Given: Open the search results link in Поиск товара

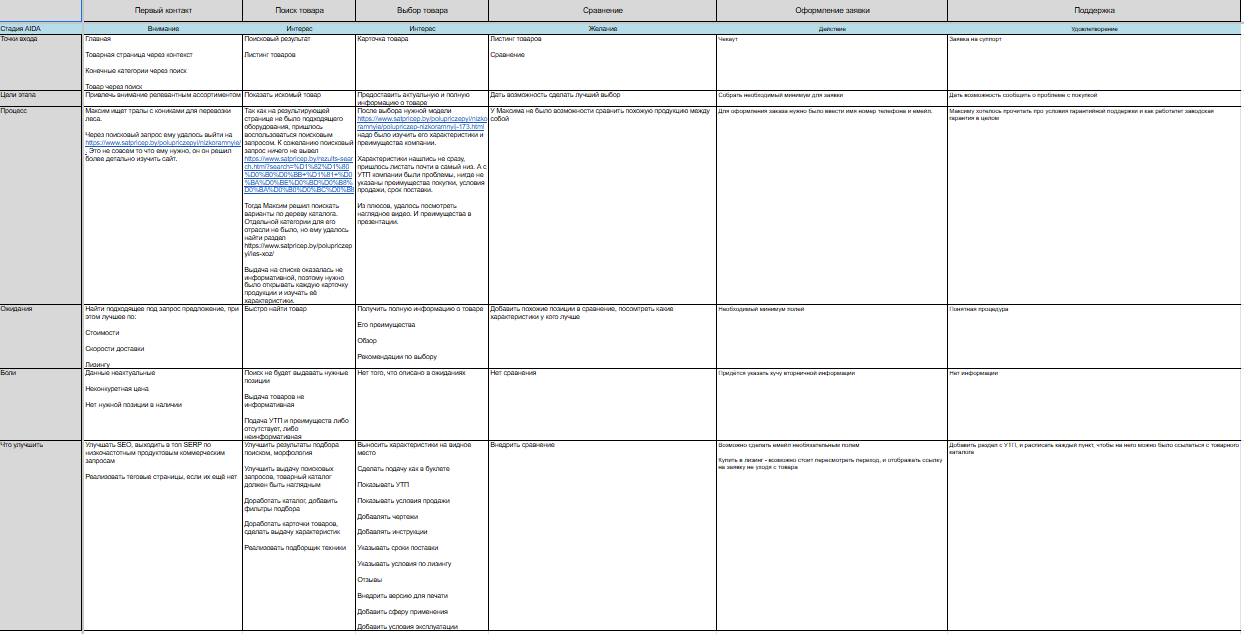Looking at the screenshot, I should coord(299,172).
